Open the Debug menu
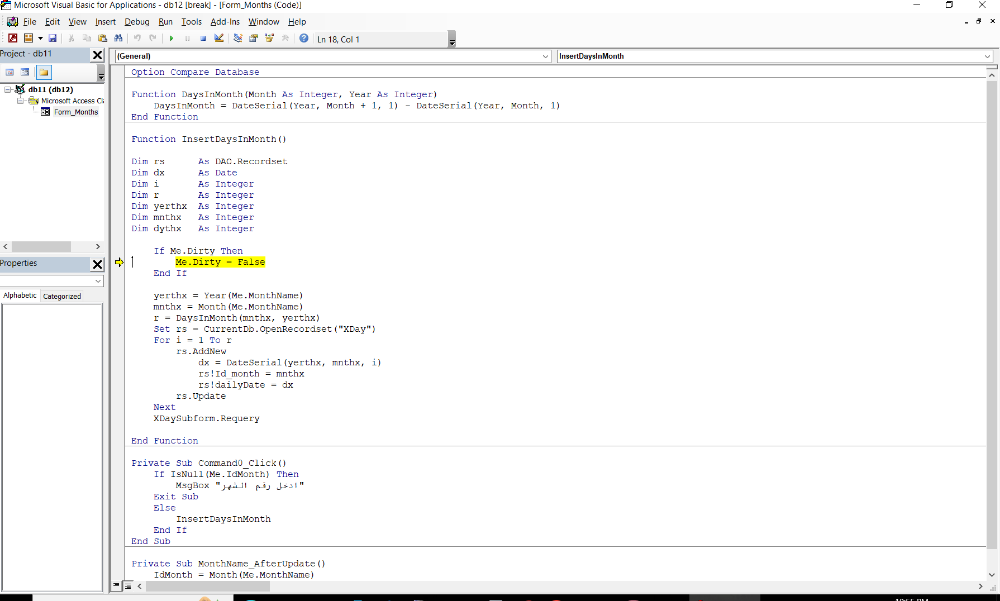The width and height of the screenshot is (1000, 601). point(137,21)
